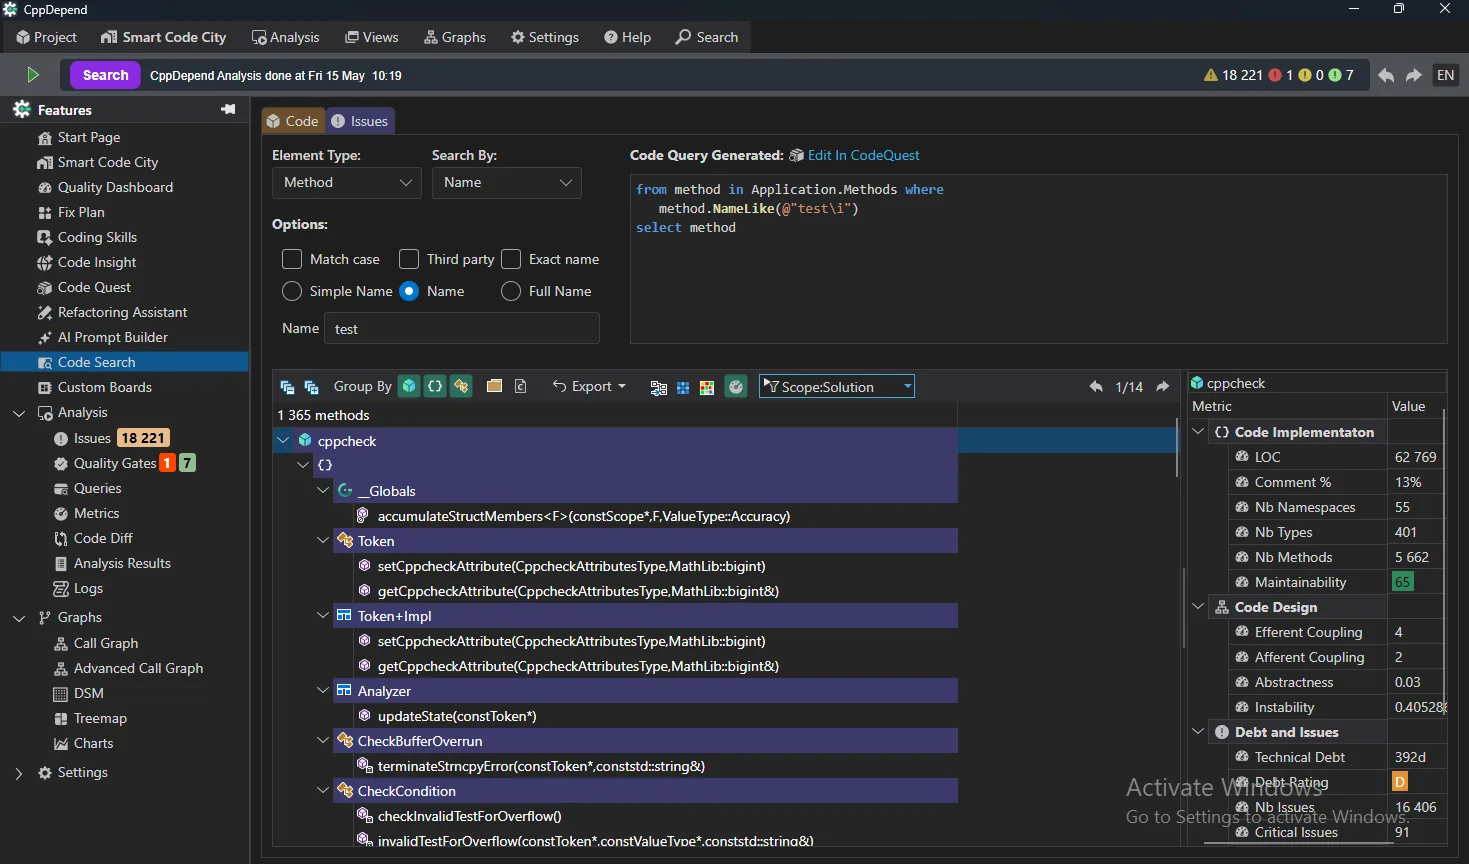Collapse the Analysis section in sidebar
Screen dimensions: 1469x864
(x=19, y=413)
